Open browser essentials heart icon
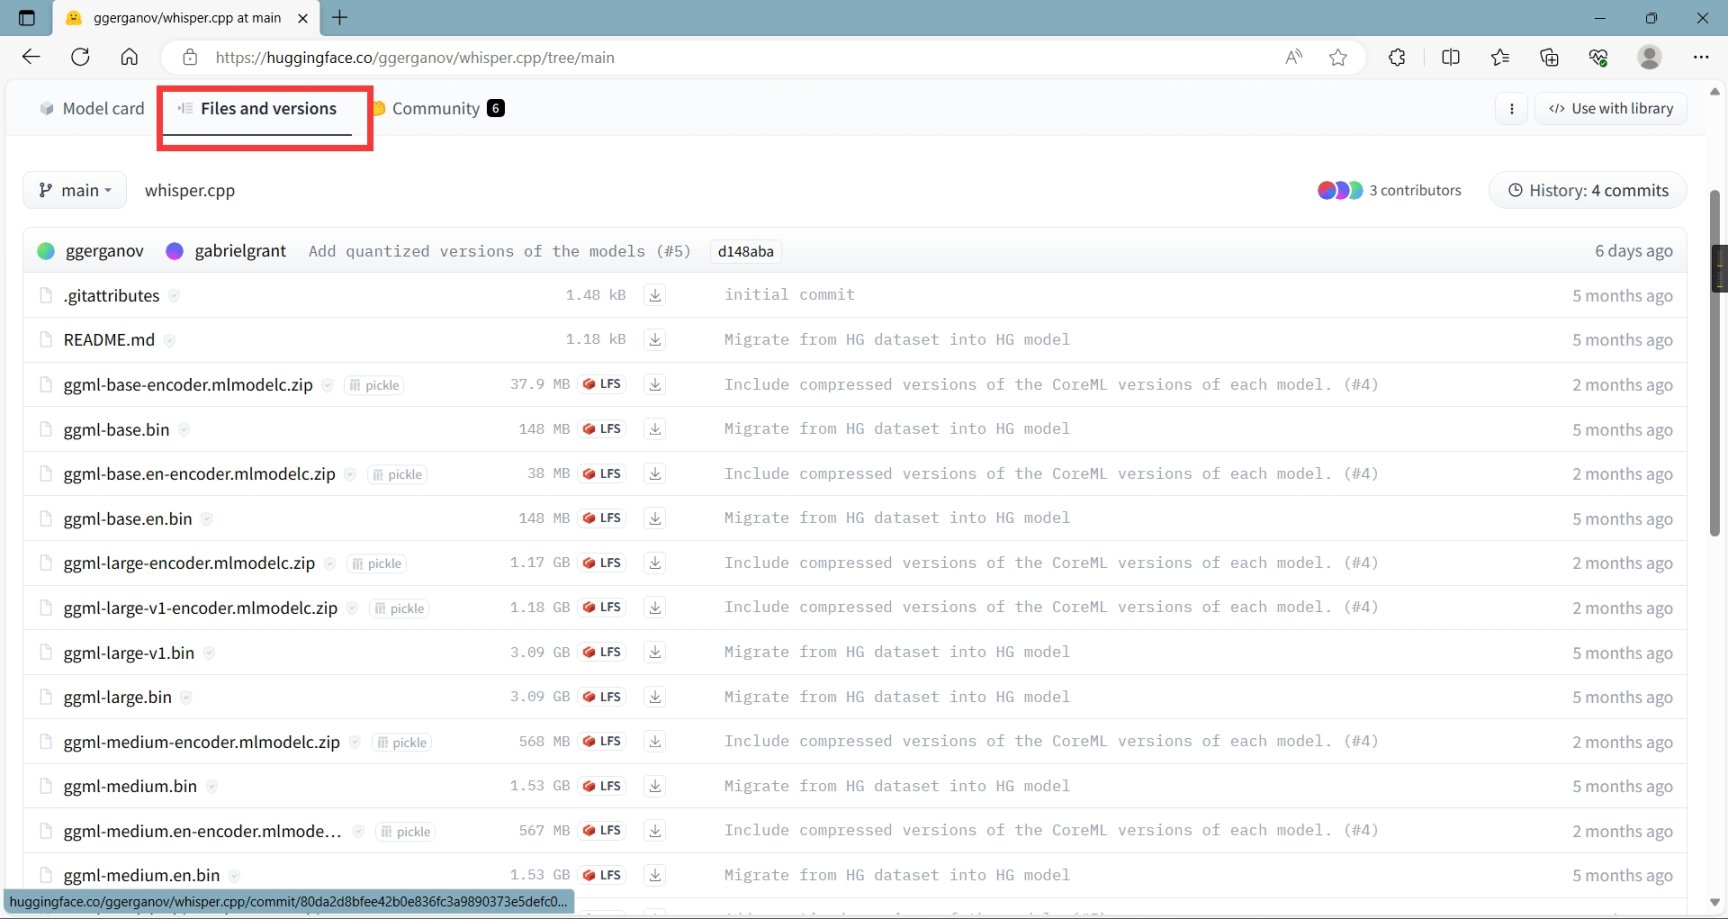The width and height of the screenshot is (1728, 919). [1598, 57]
